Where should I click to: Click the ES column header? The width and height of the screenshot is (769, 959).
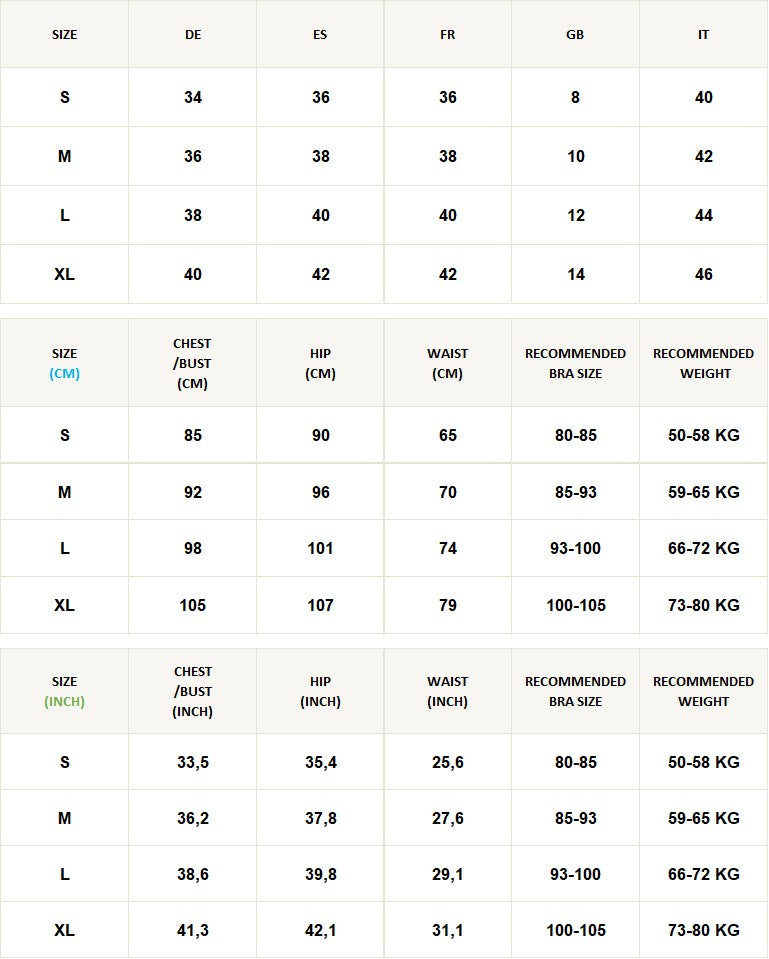pyautogui.click(x=320, y=35)
